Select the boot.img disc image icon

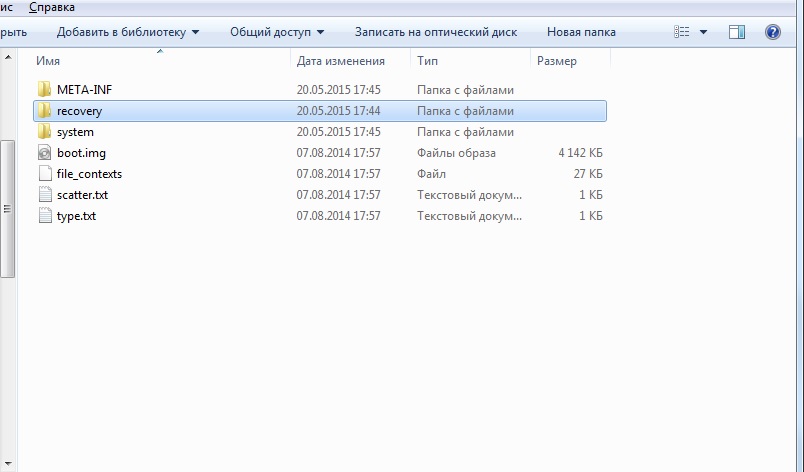[x=44, y=153]
